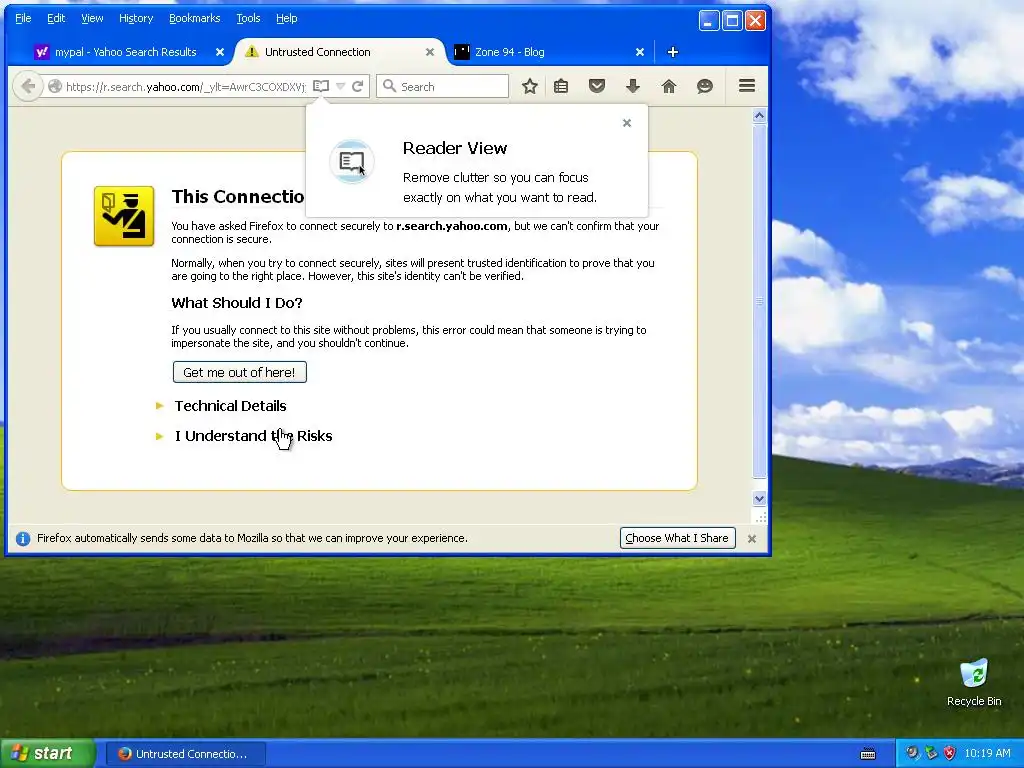Bookmark this page with the star icon
Viewport: 1024px width, 768px height.
point(530,86)
